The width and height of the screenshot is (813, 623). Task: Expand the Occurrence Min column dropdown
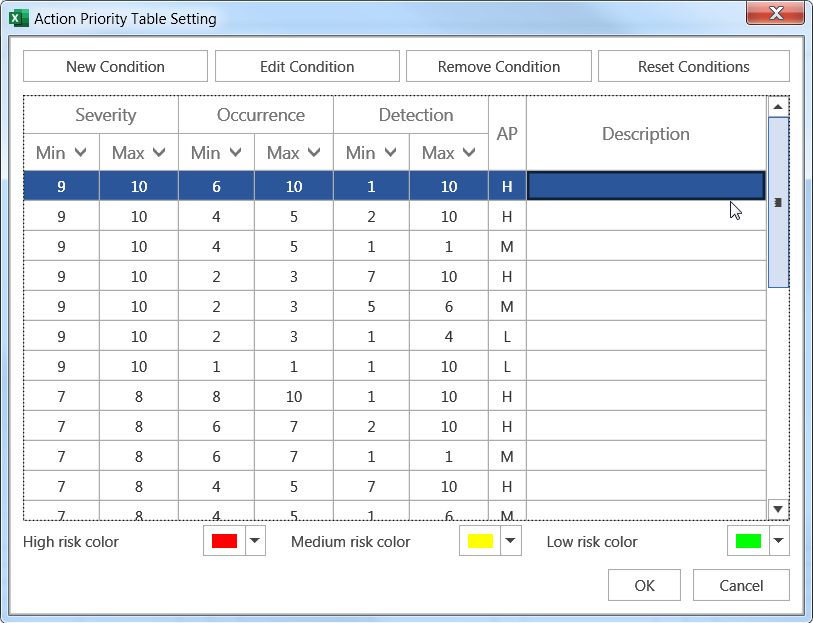click(x=236, y=153)
